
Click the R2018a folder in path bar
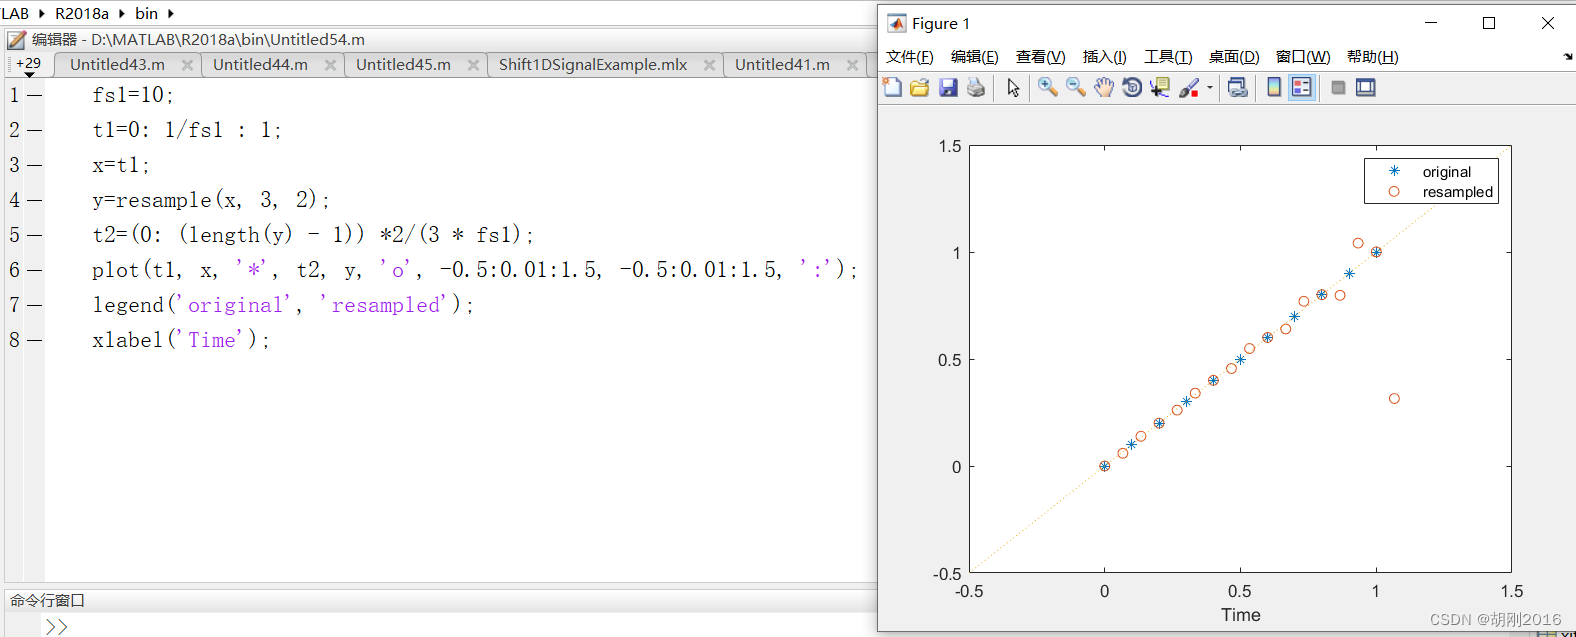82,13
